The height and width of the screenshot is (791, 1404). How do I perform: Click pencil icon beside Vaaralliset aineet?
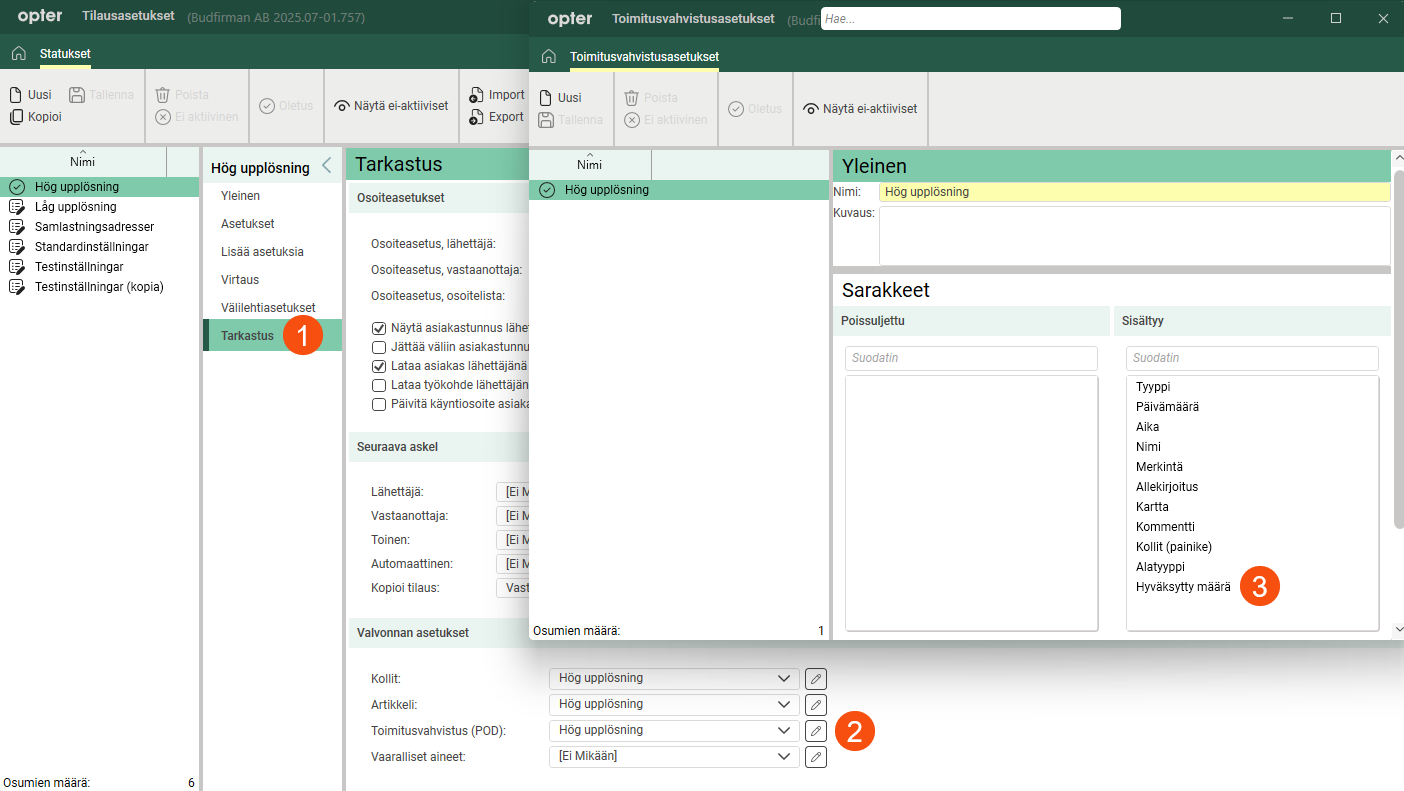816,757
